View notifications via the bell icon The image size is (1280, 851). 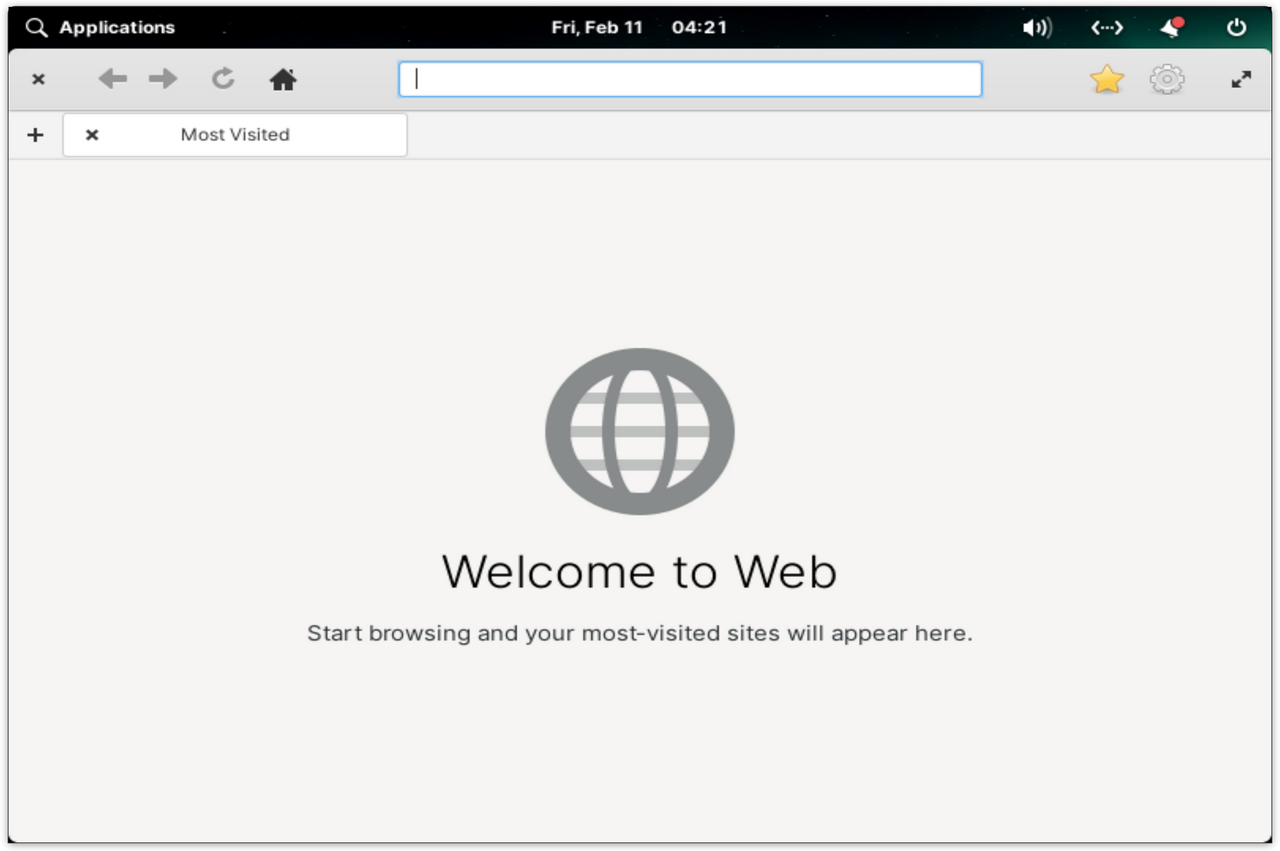point(1171,27)
